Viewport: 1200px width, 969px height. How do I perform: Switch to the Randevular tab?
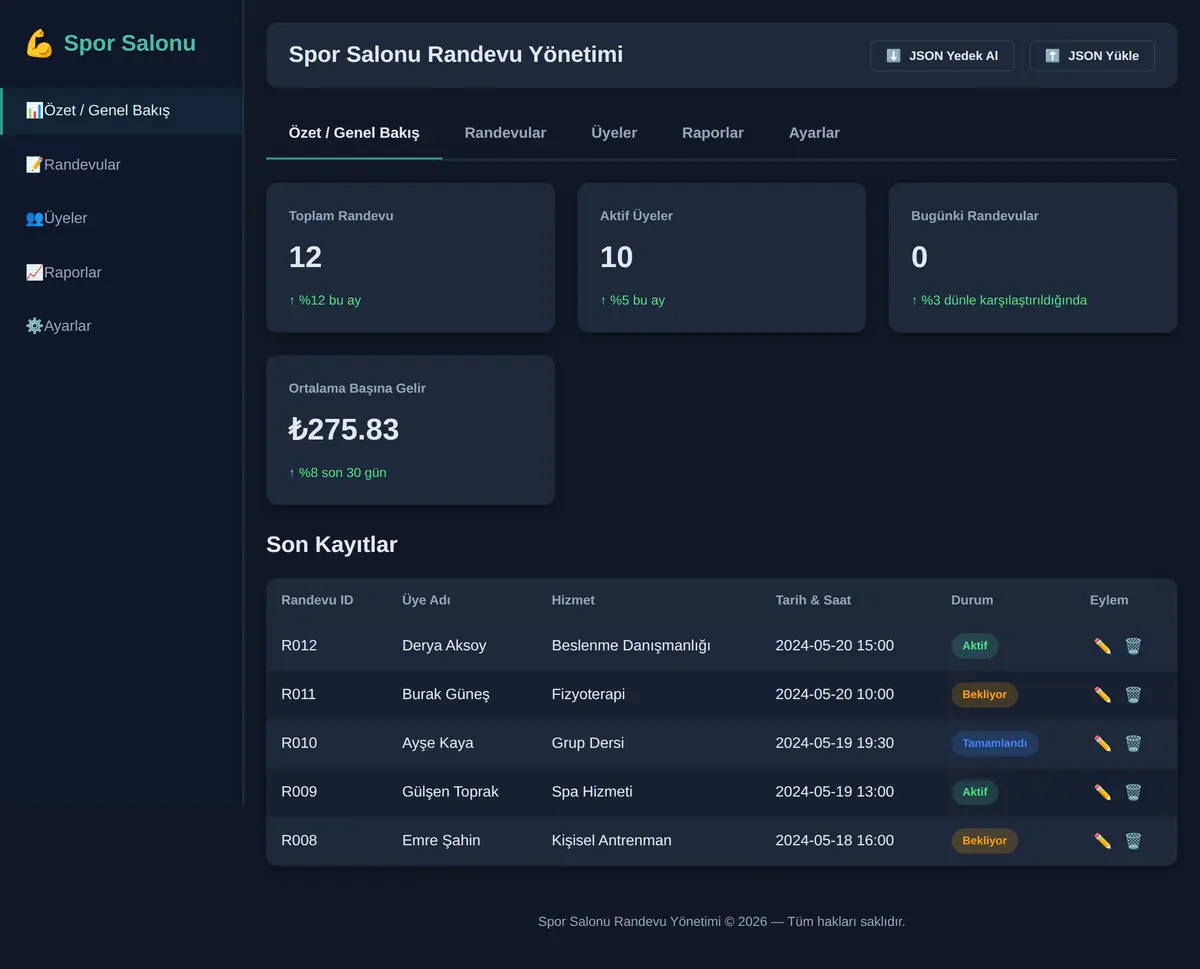(505, 133)
